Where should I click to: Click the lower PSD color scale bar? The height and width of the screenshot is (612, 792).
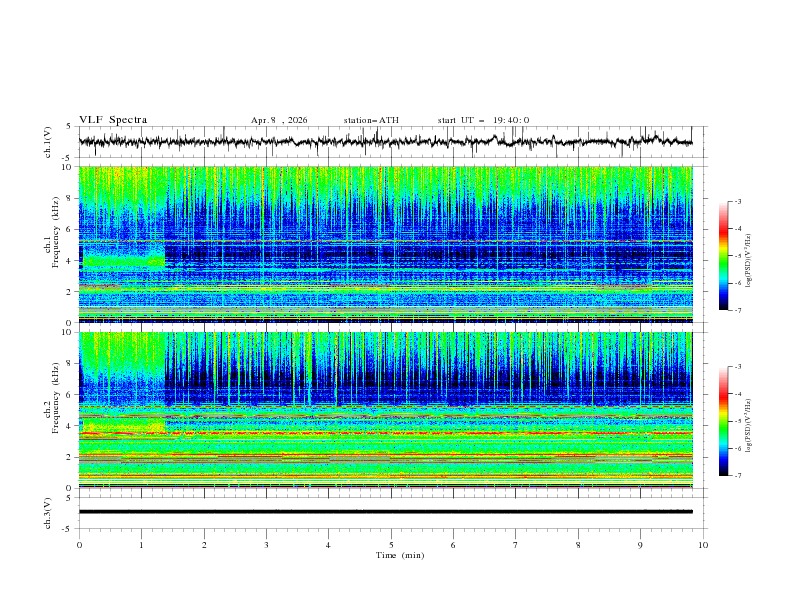724,421
